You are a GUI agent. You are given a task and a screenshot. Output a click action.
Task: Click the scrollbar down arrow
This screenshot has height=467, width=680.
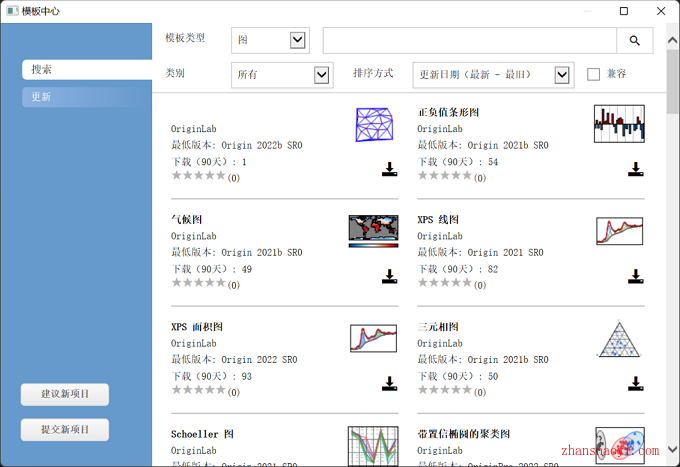click(673, 449)
